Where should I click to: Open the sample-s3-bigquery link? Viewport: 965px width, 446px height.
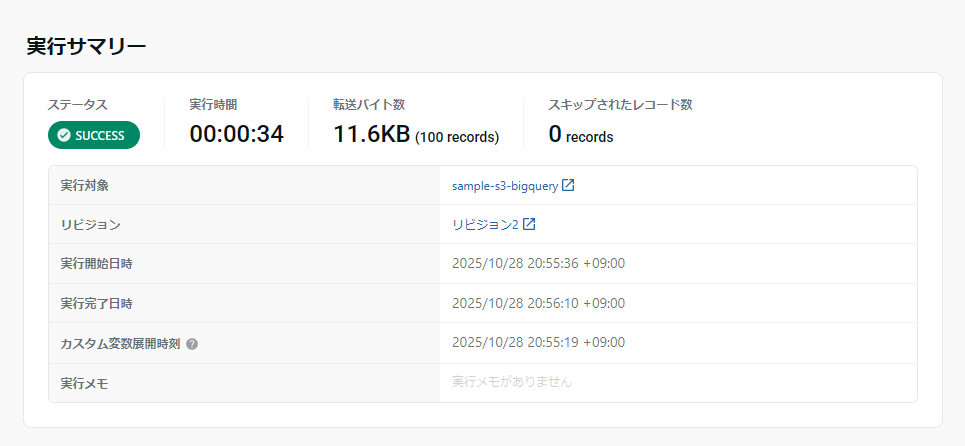pyautogui.click(x=505, y=186)
